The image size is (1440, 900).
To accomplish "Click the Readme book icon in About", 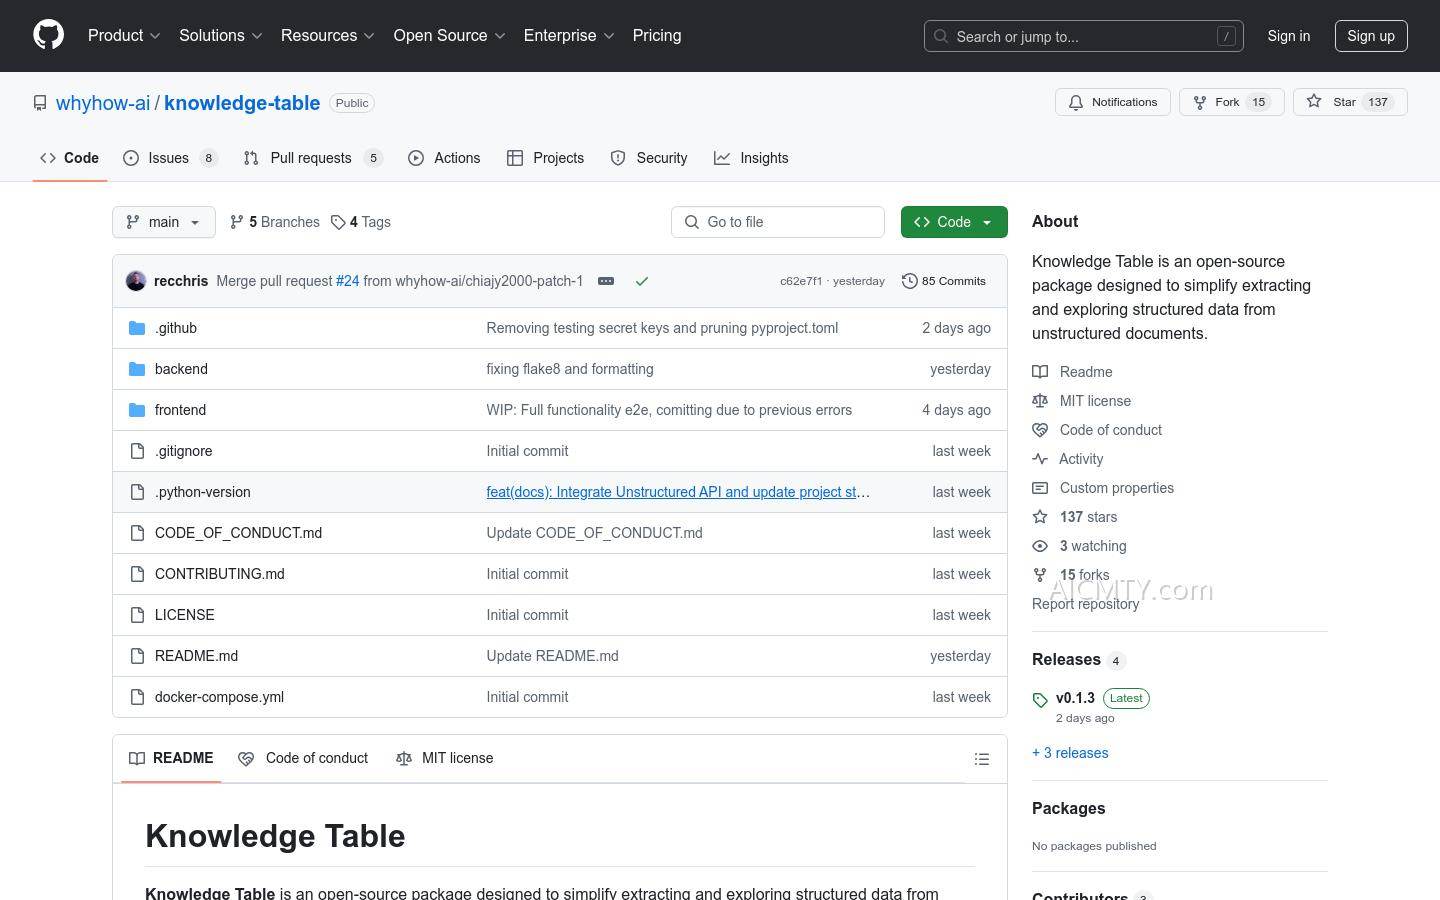I will tap(1040, 371).
